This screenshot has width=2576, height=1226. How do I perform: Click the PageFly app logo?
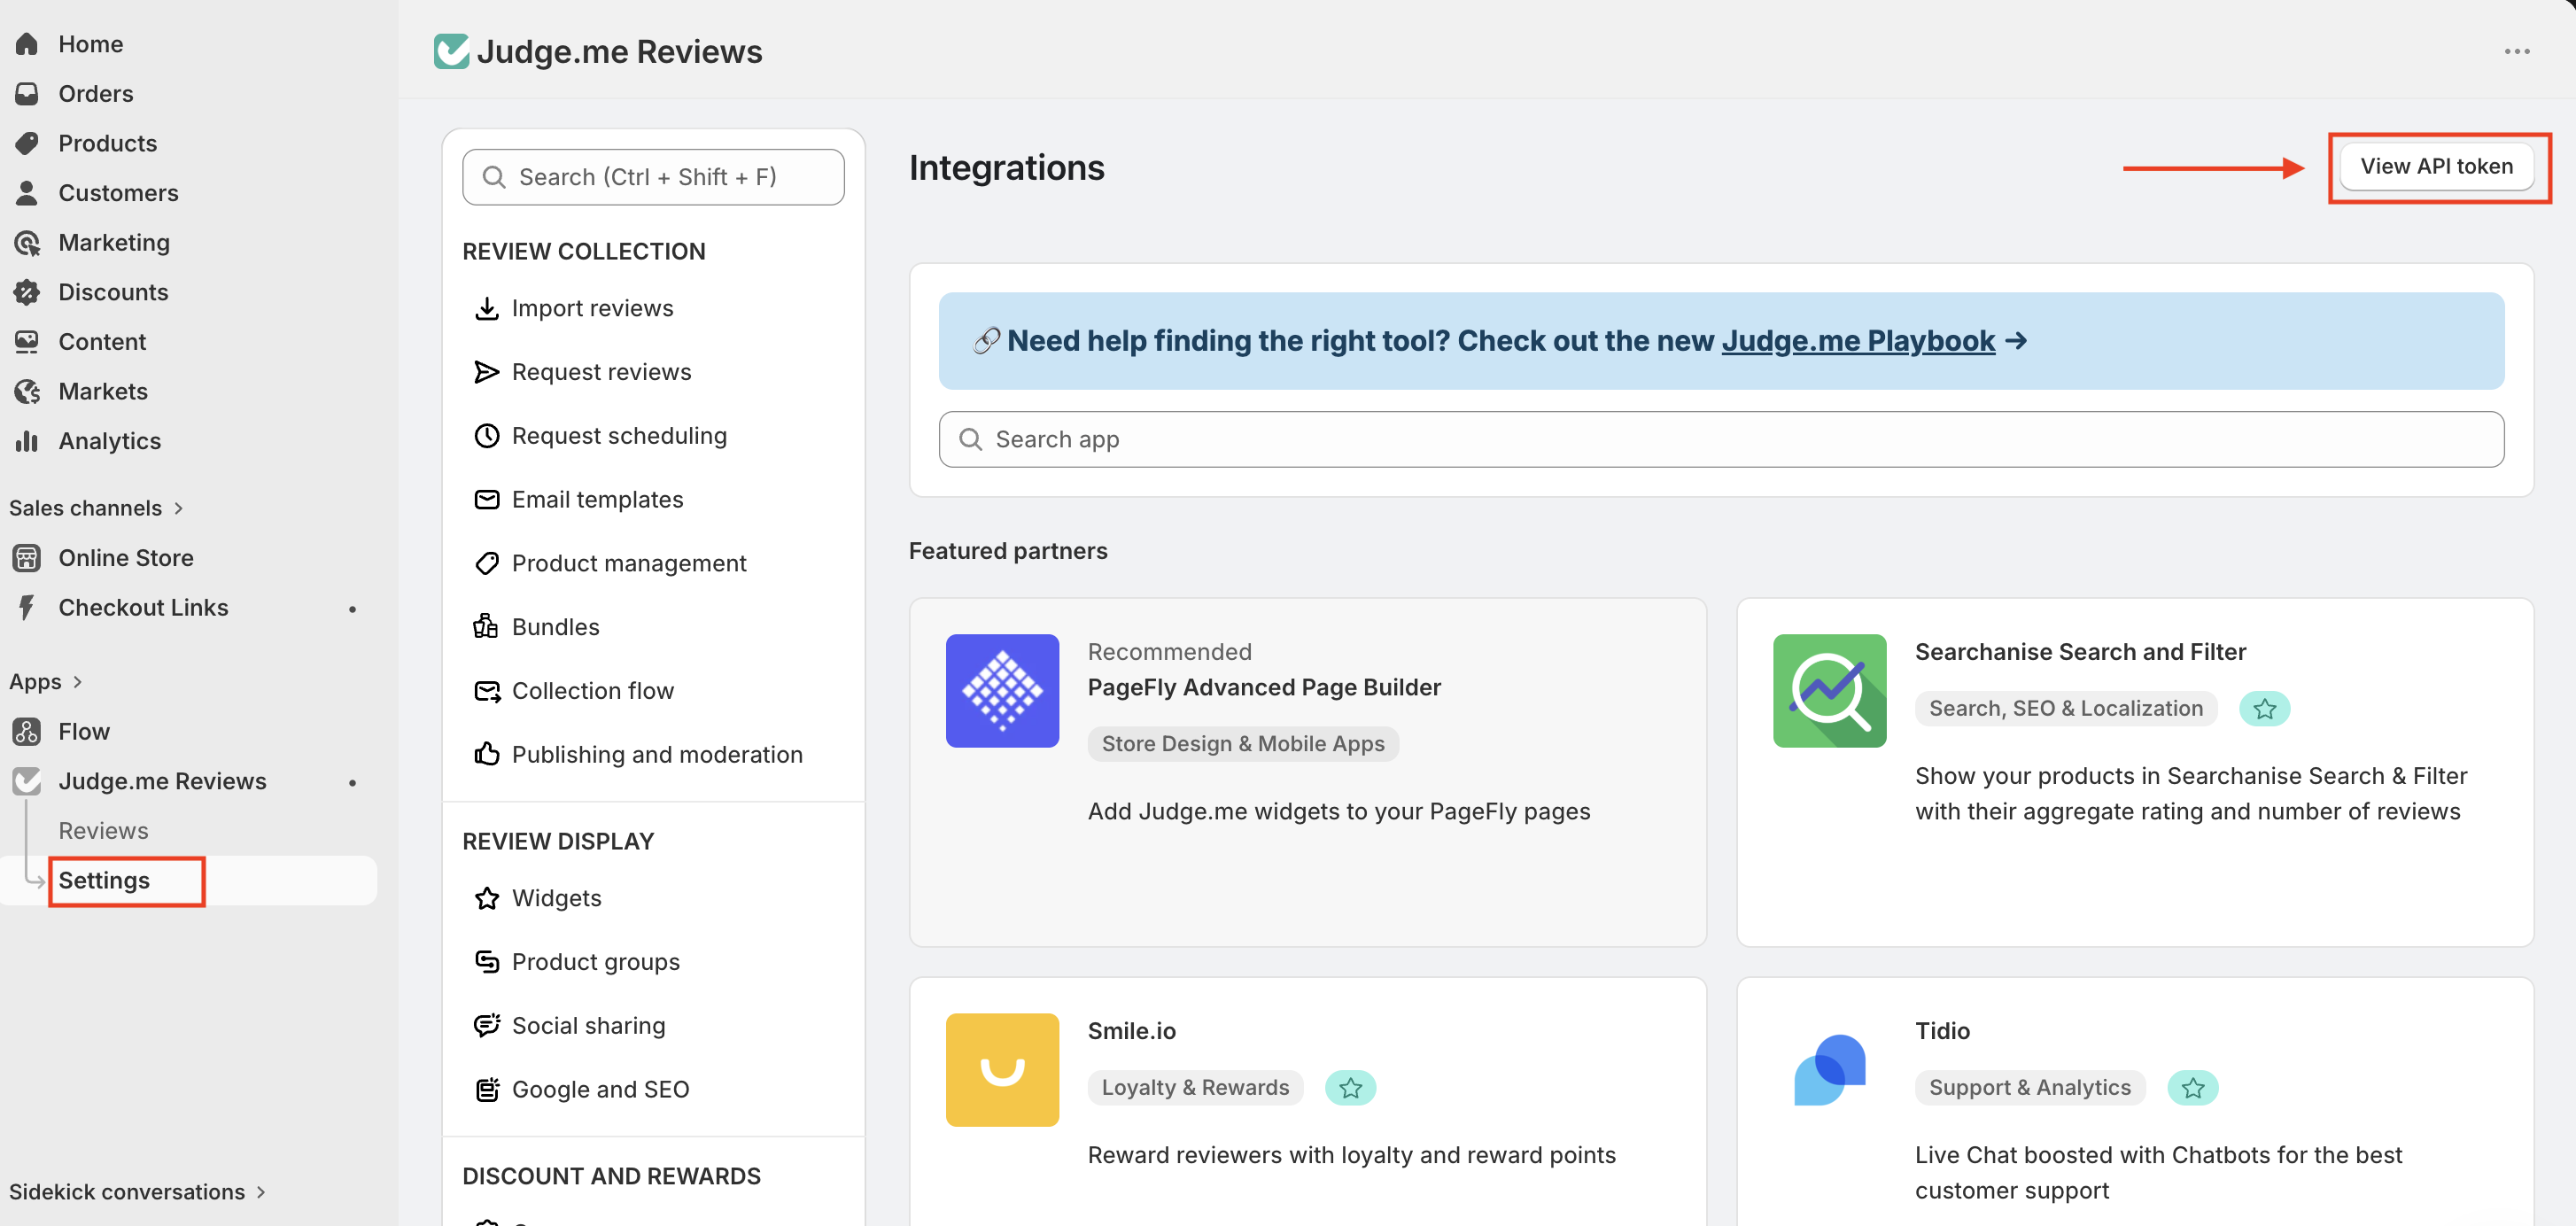pos(1002,690)
